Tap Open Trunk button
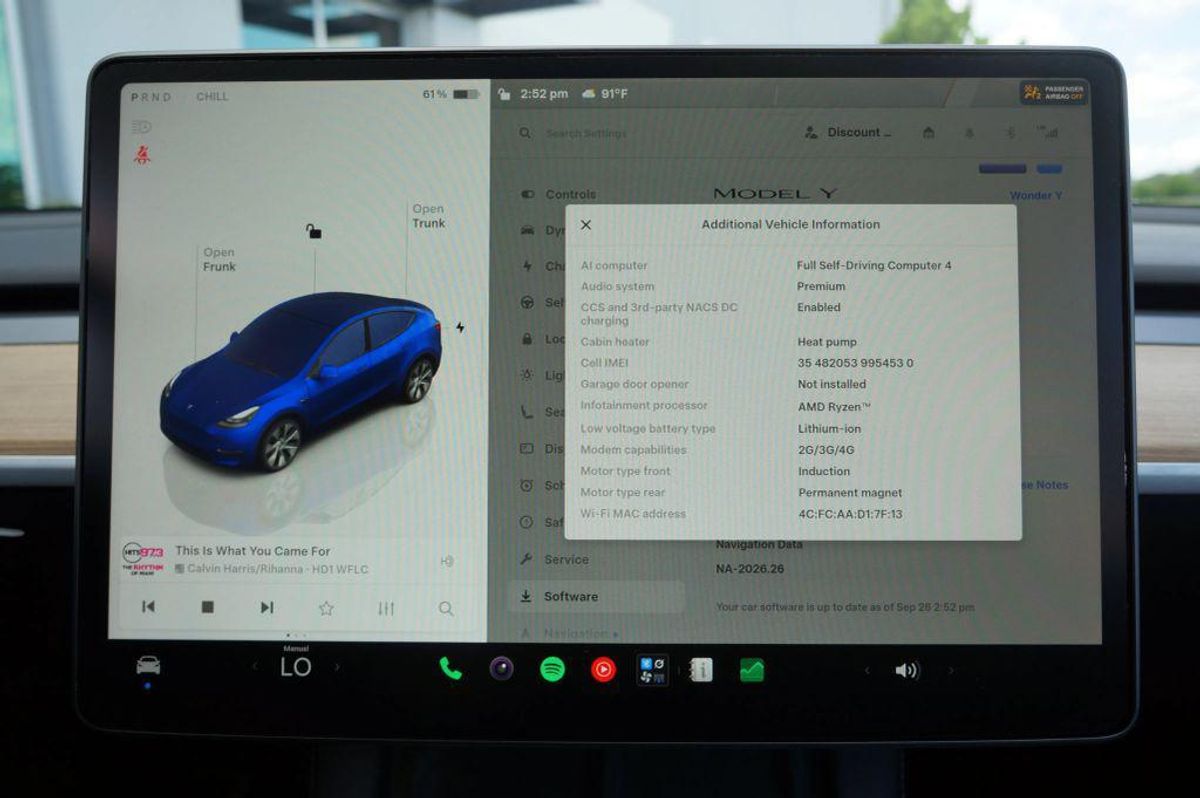Viewport: 1200px width, 798px height. [428, 216]
